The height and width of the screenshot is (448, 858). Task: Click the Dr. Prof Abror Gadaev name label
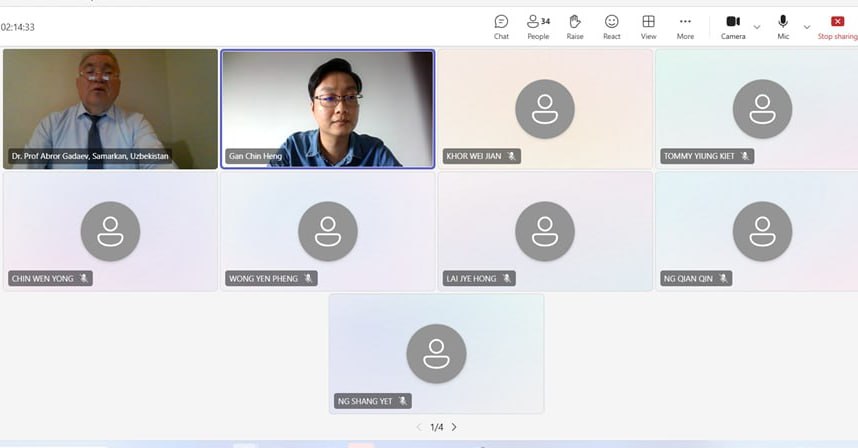90,156
